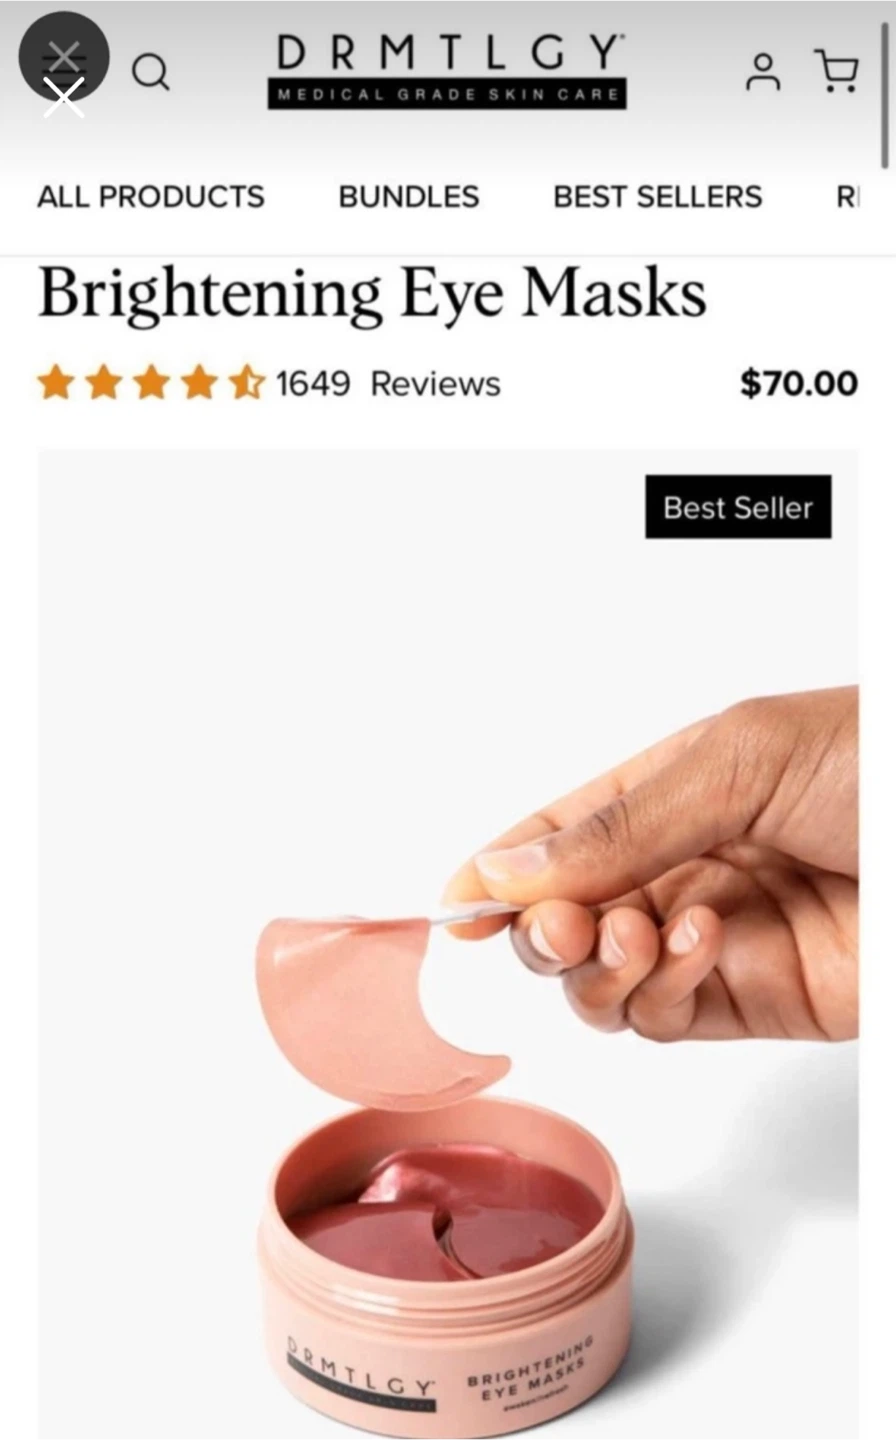Select the BEST SELLERS menu item

(x=658, y=196)
